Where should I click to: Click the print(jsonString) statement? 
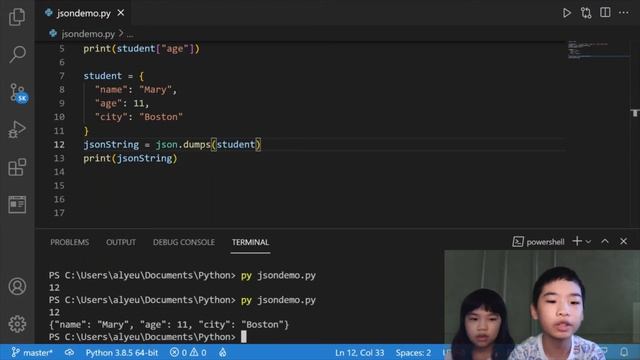(130, 158)
